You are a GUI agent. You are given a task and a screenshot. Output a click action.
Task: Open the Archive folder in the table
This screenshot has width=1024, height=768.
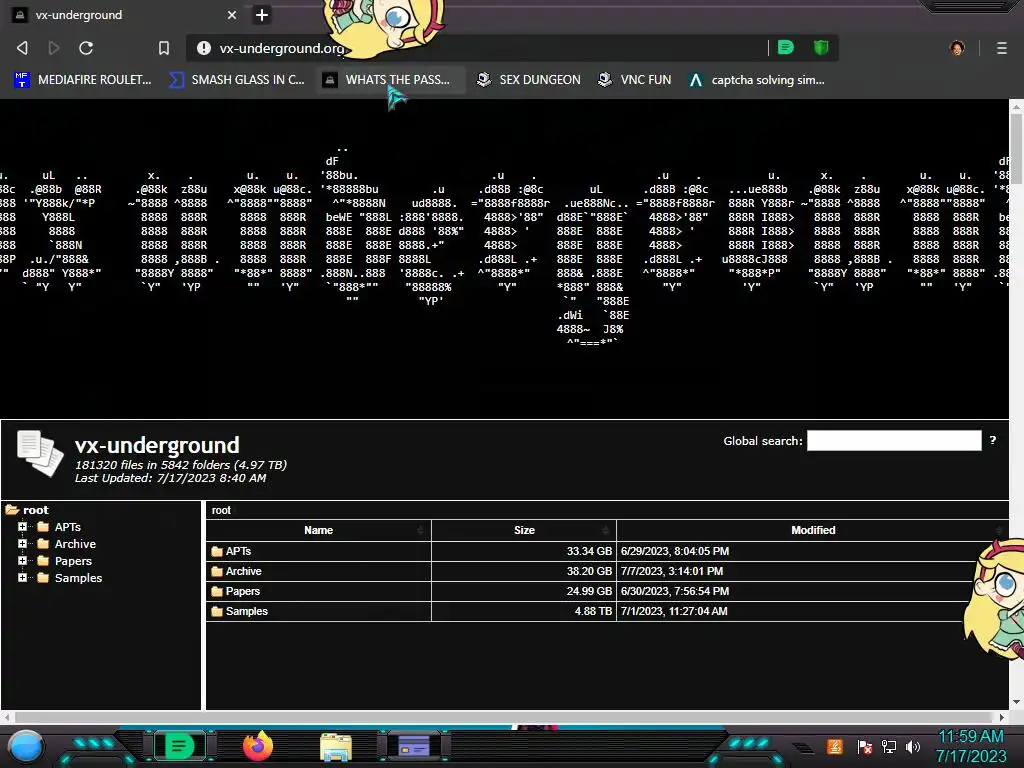(243, 571)
